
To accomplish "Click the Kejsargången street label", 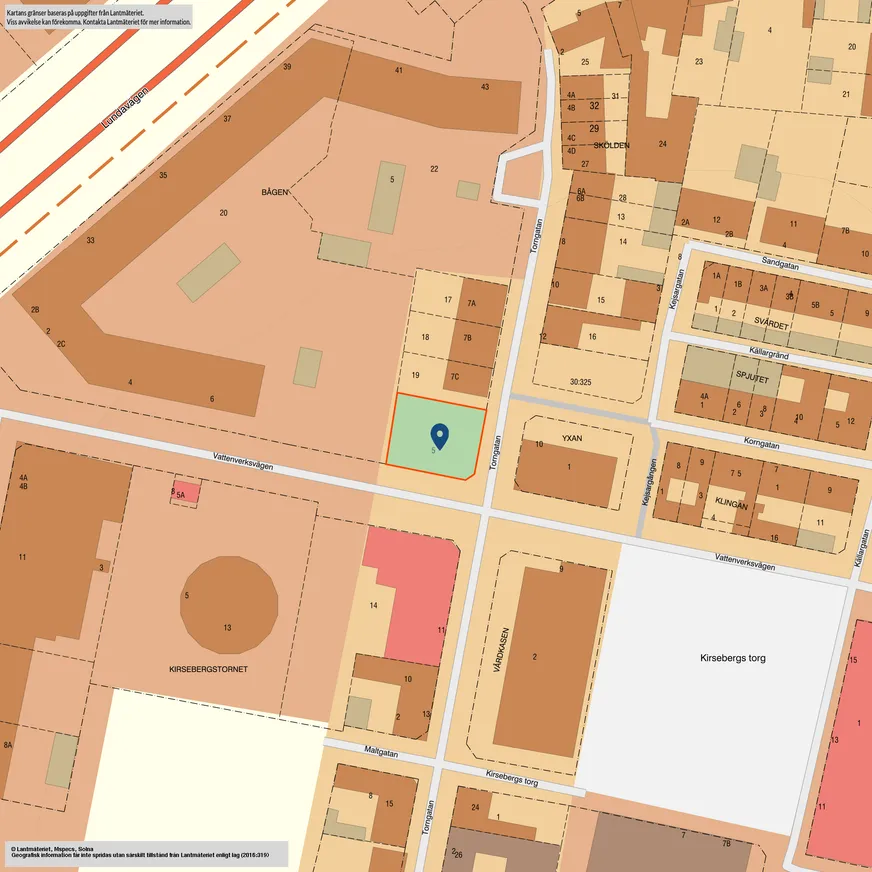I will [649, 482].
